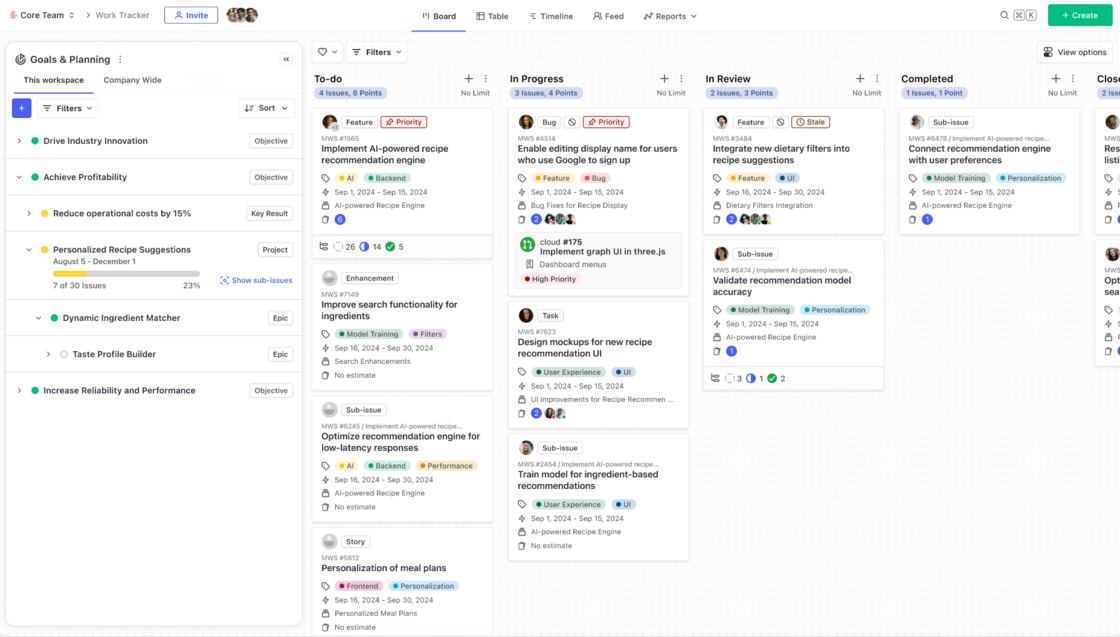Image resolution: width=1120 pixels, height=637 pixels.
Task: Add a new issue with the To-do column plus icon
Action: 468,78
